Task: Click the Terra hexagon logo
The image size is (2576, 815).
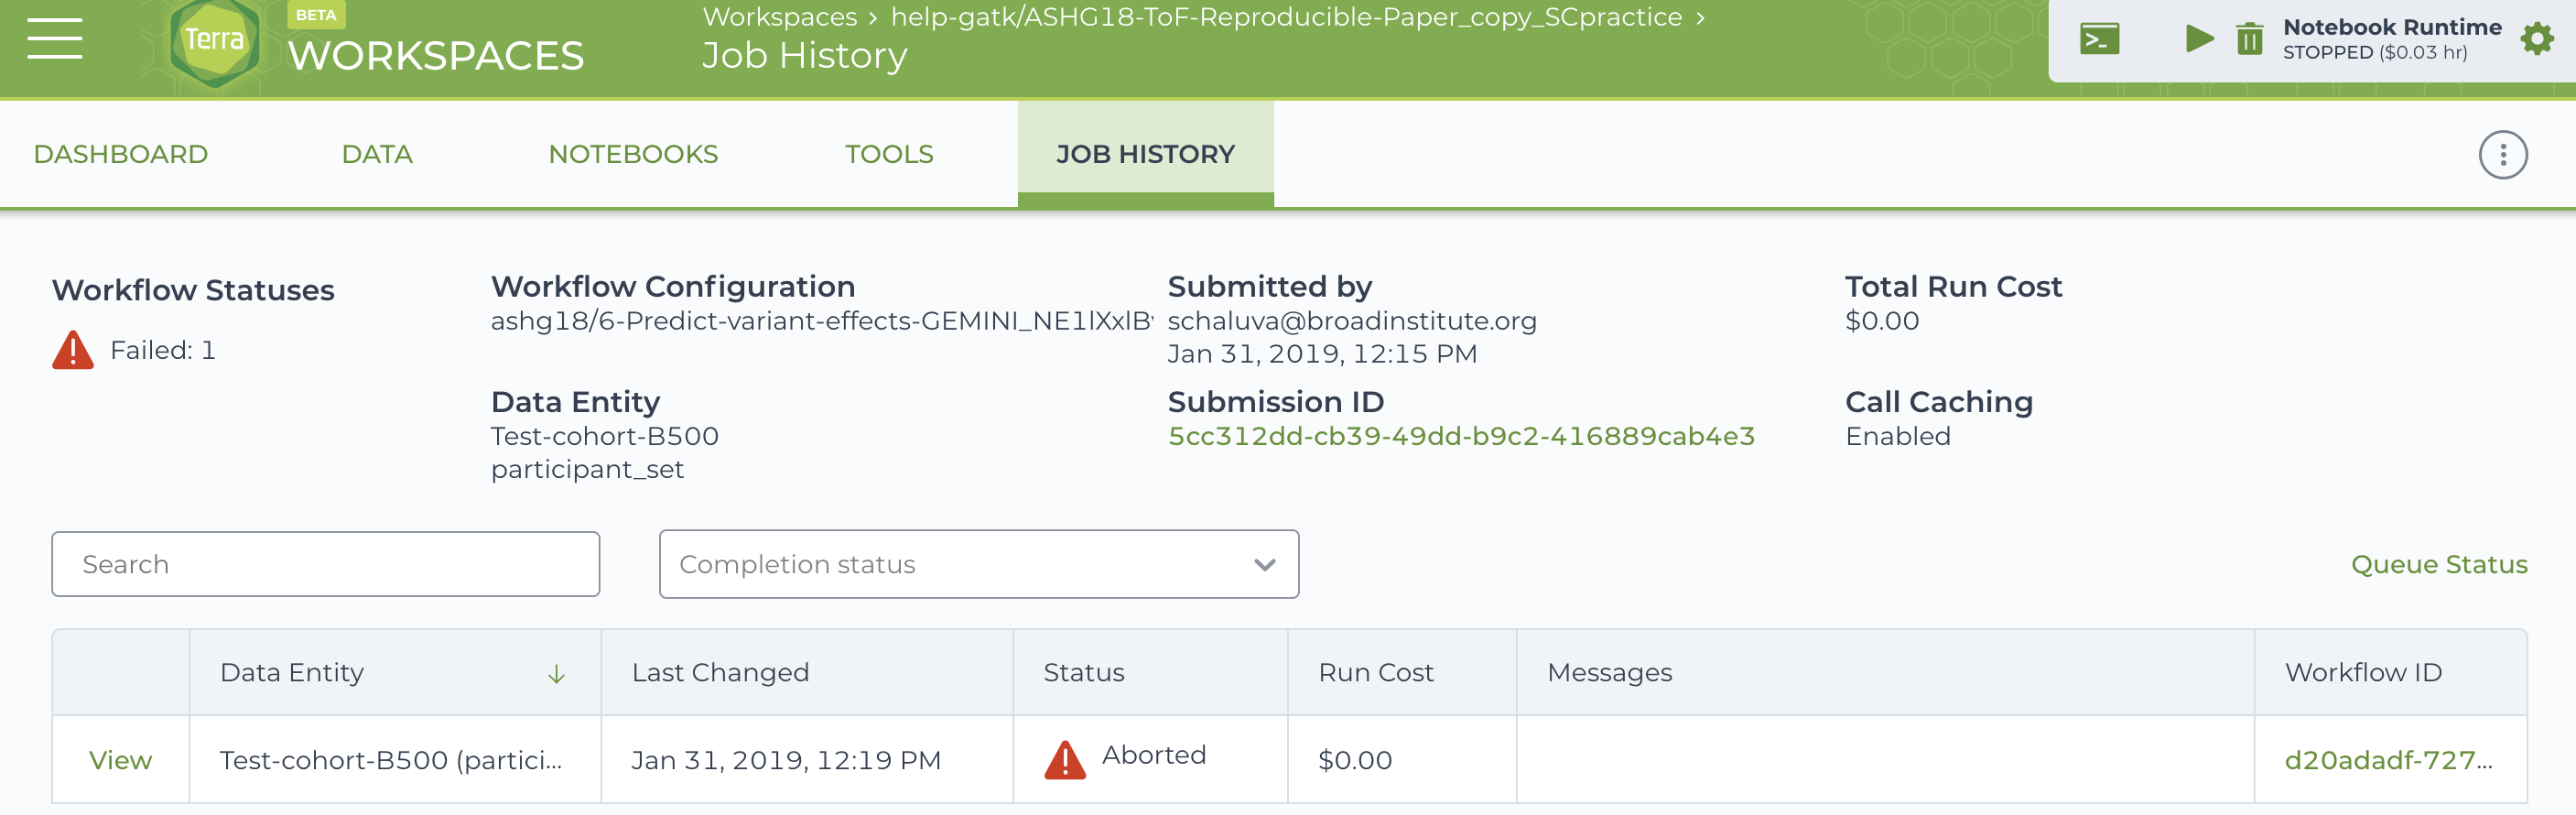Action: 214,41
